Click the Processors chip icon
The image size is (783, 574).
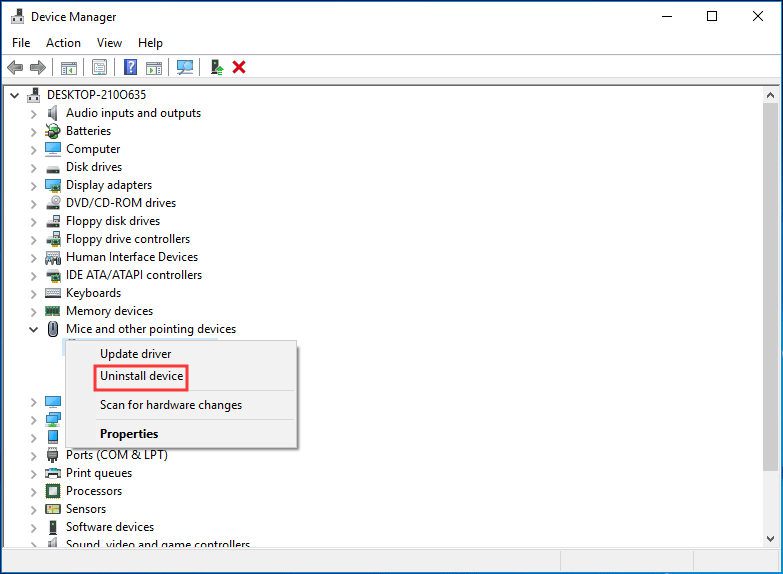click(53, 491)
